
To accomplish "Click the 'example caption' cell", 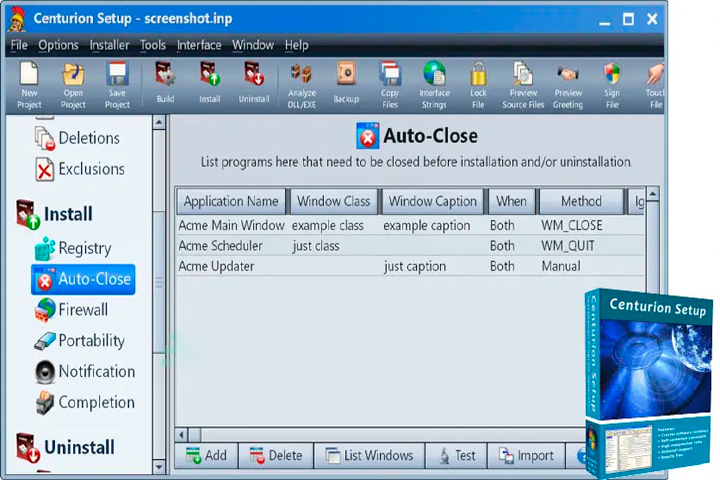I will (427, 226).
